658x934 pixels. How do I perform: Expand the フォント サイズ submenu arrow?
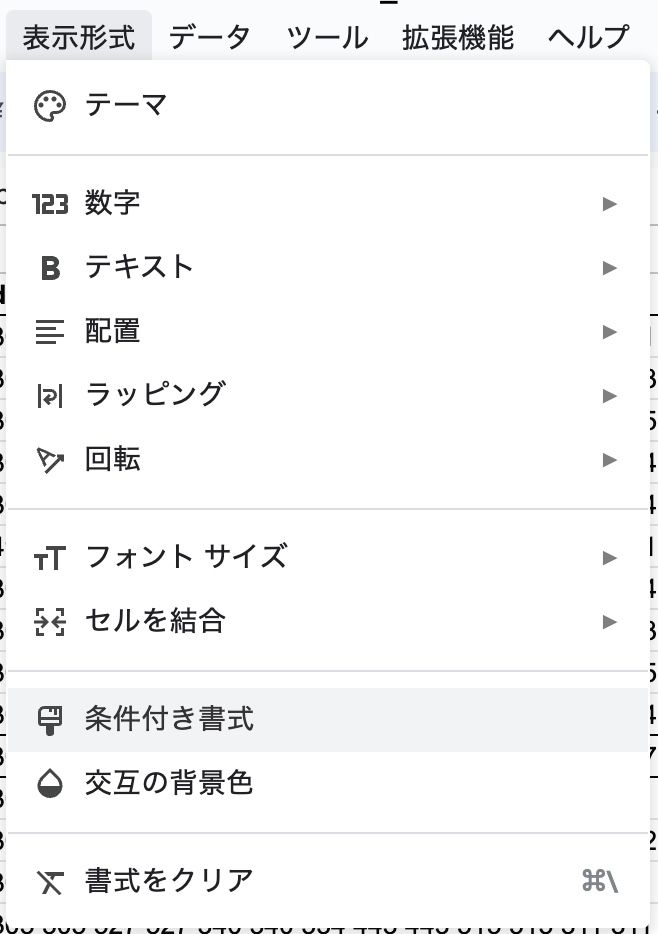point(610,558)
